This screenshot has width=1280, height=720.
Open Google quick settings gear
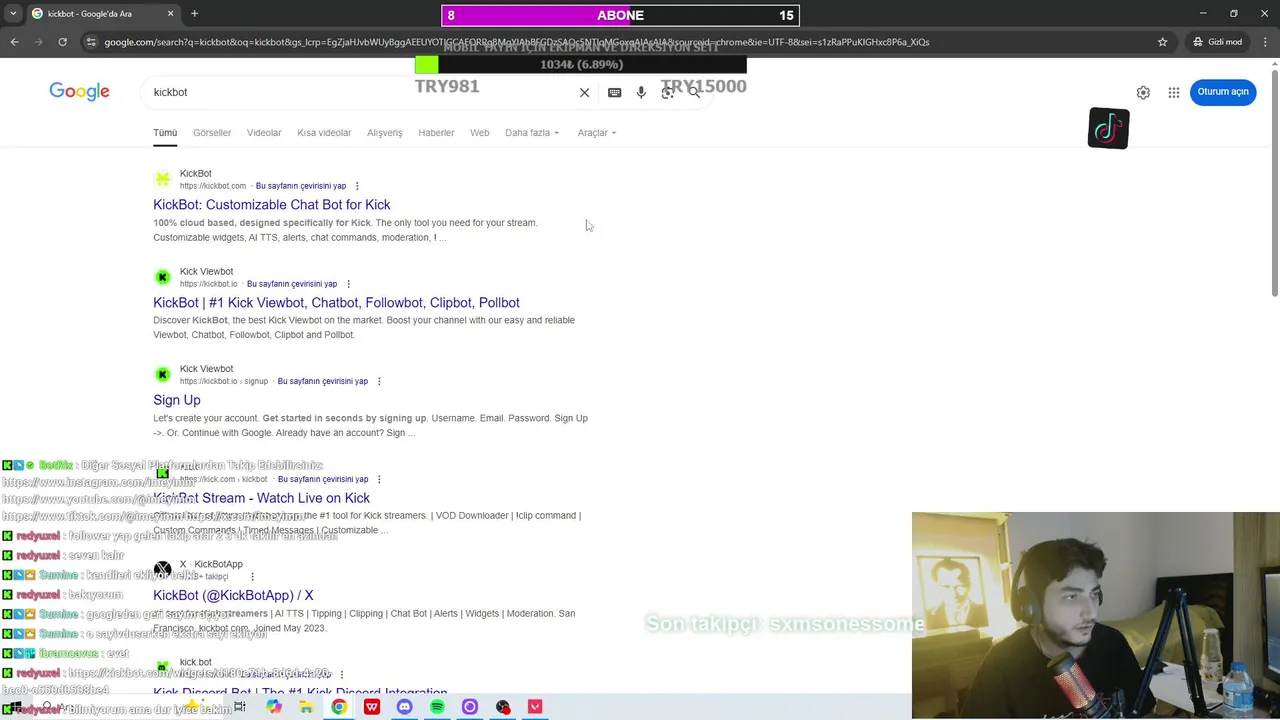(x=1143, y=92)
